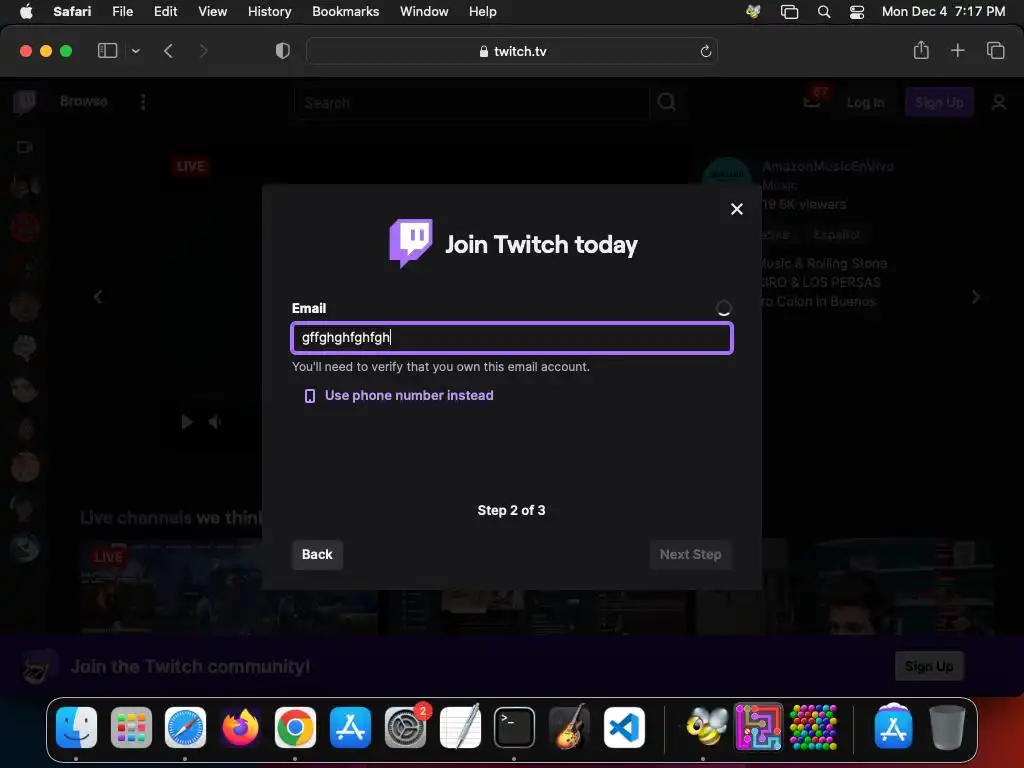
Task: Open the History menu
Action: [269, 11]
